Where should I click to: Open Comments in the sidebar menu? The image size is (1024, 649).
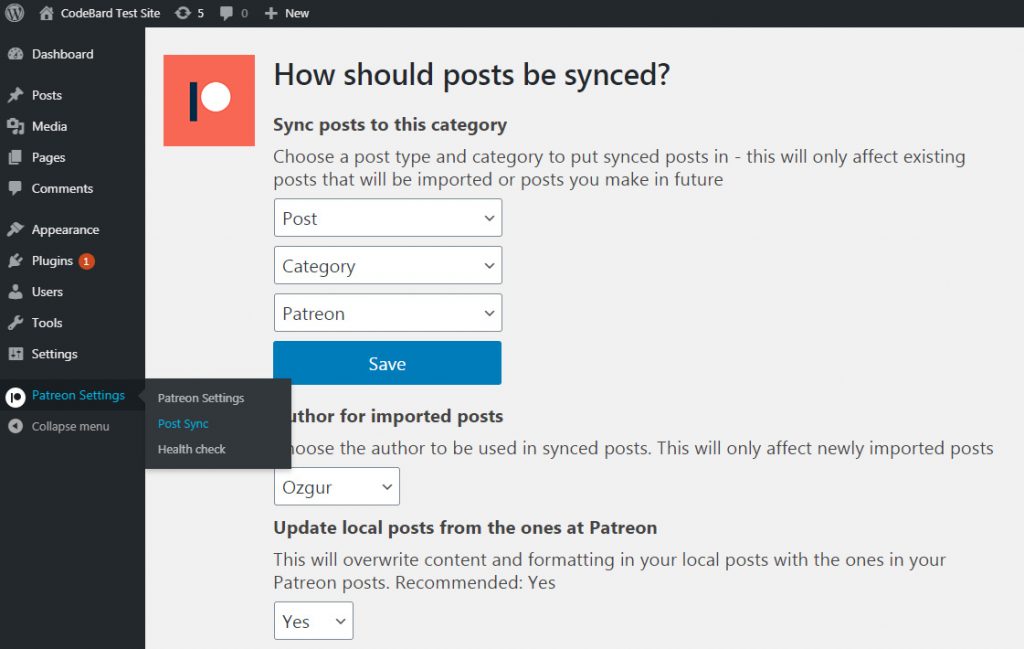click(63, 188)
